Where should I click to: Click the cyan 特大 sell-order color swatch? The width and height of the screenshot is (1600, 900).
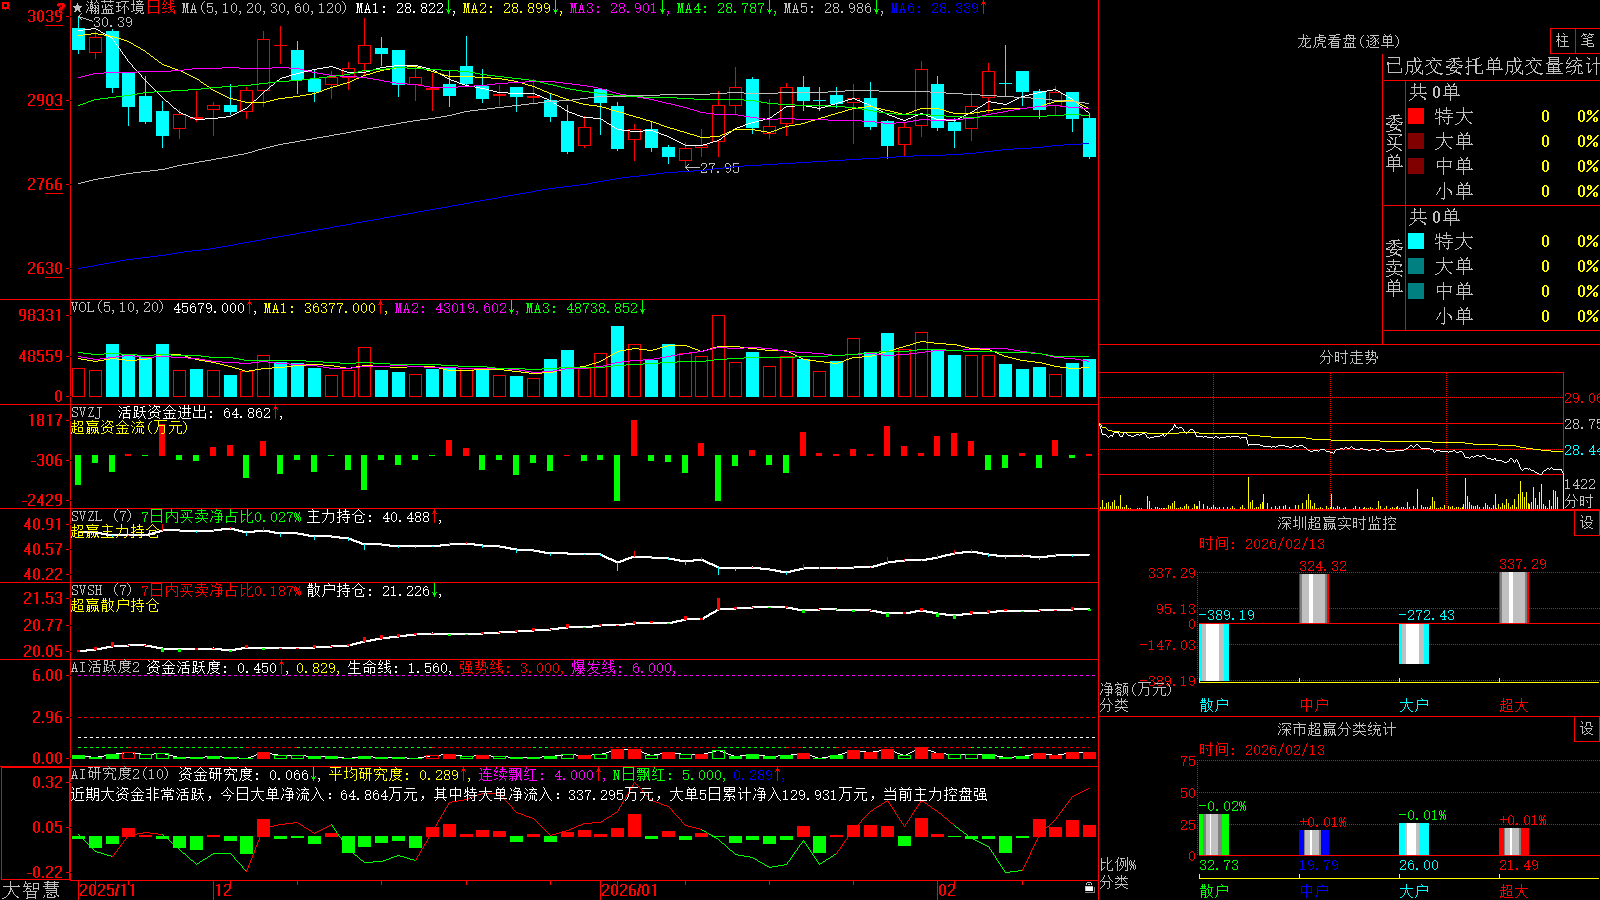(1416, 241)
